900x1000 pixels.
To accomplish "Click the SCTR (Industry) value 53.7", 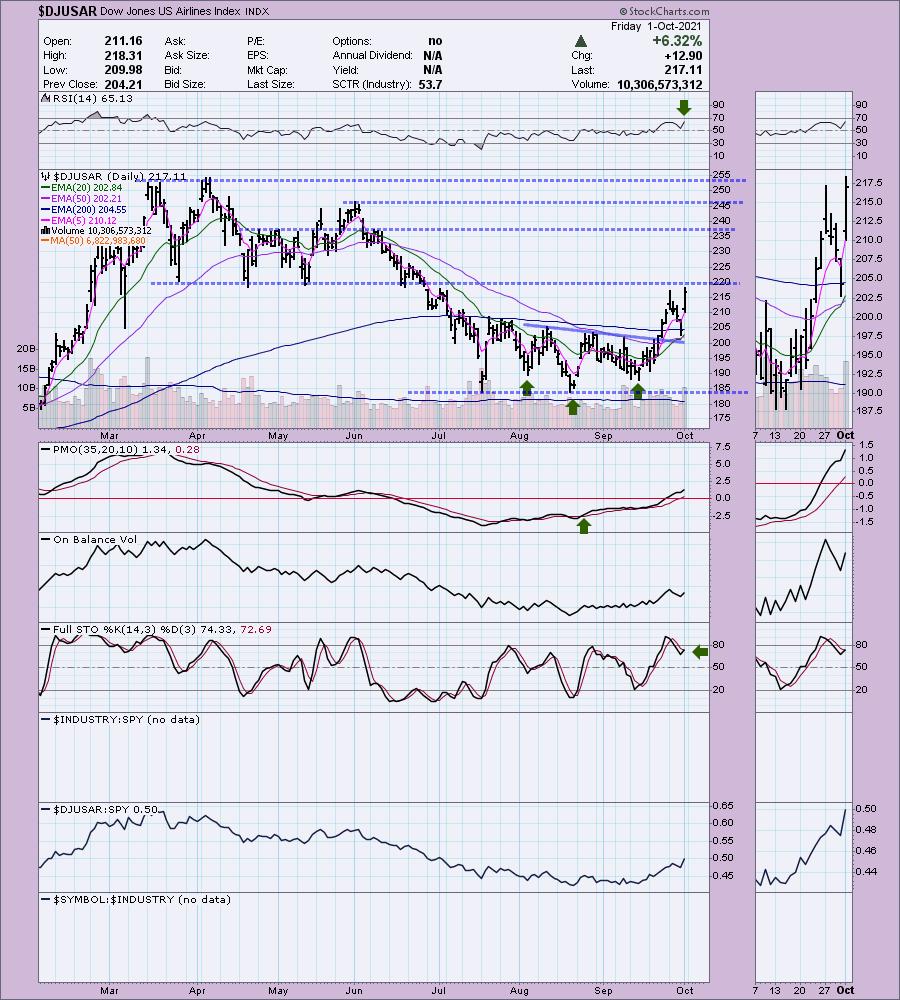I will click(431, 85).
